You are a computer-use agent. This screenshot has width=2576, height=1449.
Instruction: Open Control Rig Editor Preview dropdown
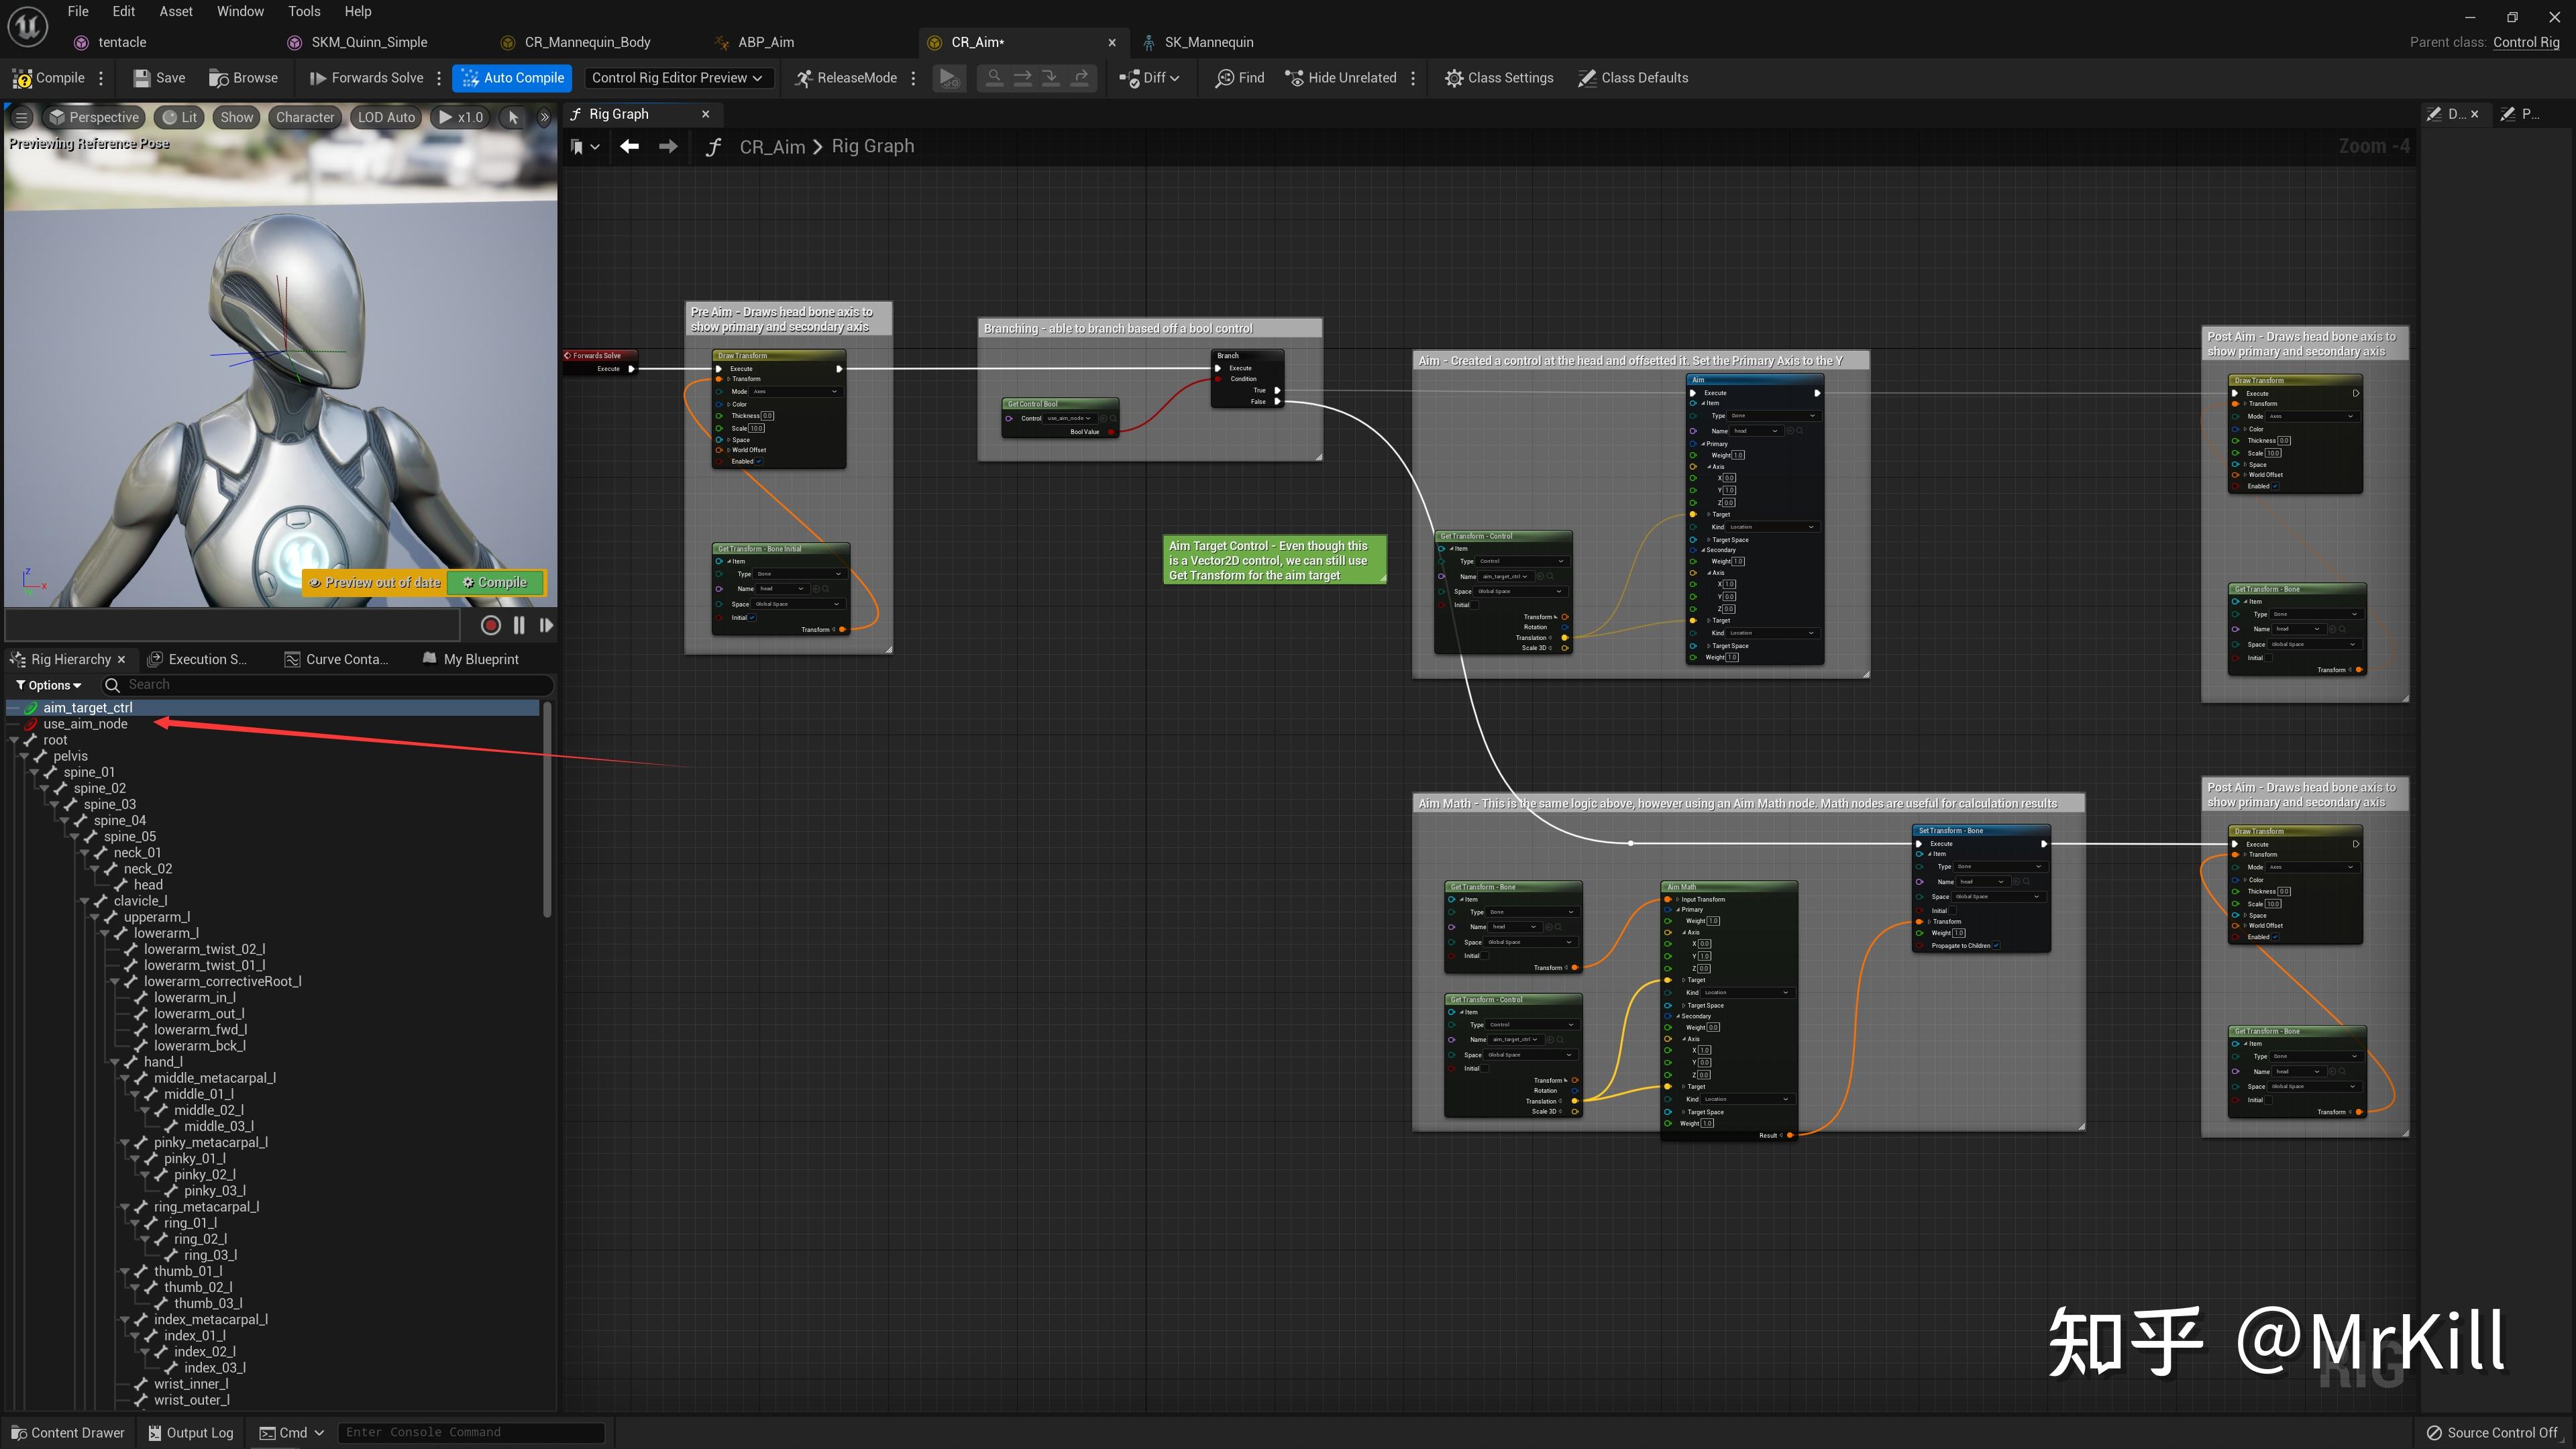point(677,78)
